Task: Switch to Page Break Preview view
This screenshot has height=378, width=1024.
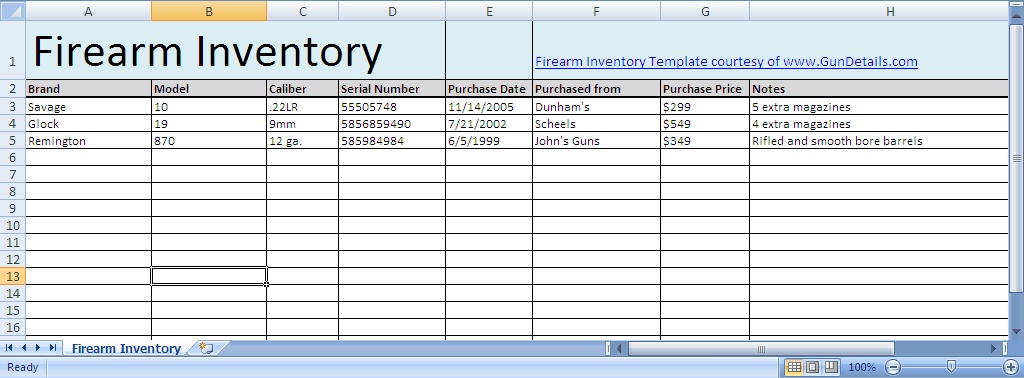Action: tap(831, 367)
